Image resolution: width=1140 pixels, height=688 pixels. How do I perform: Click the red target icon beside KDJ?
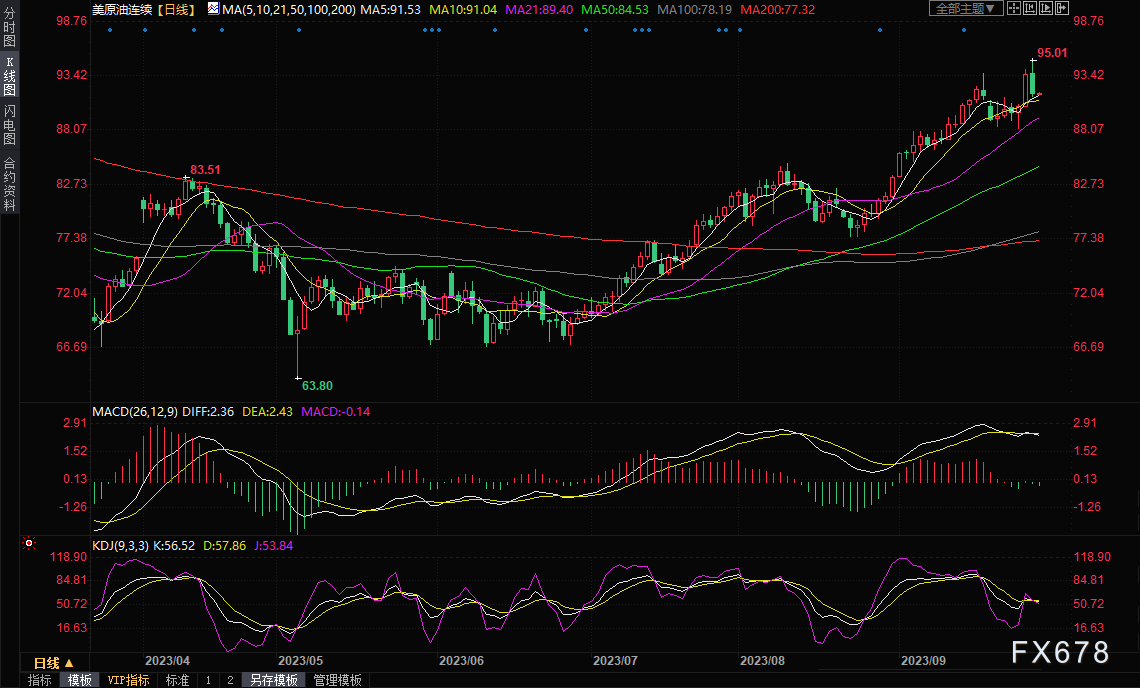pos(29,543)
